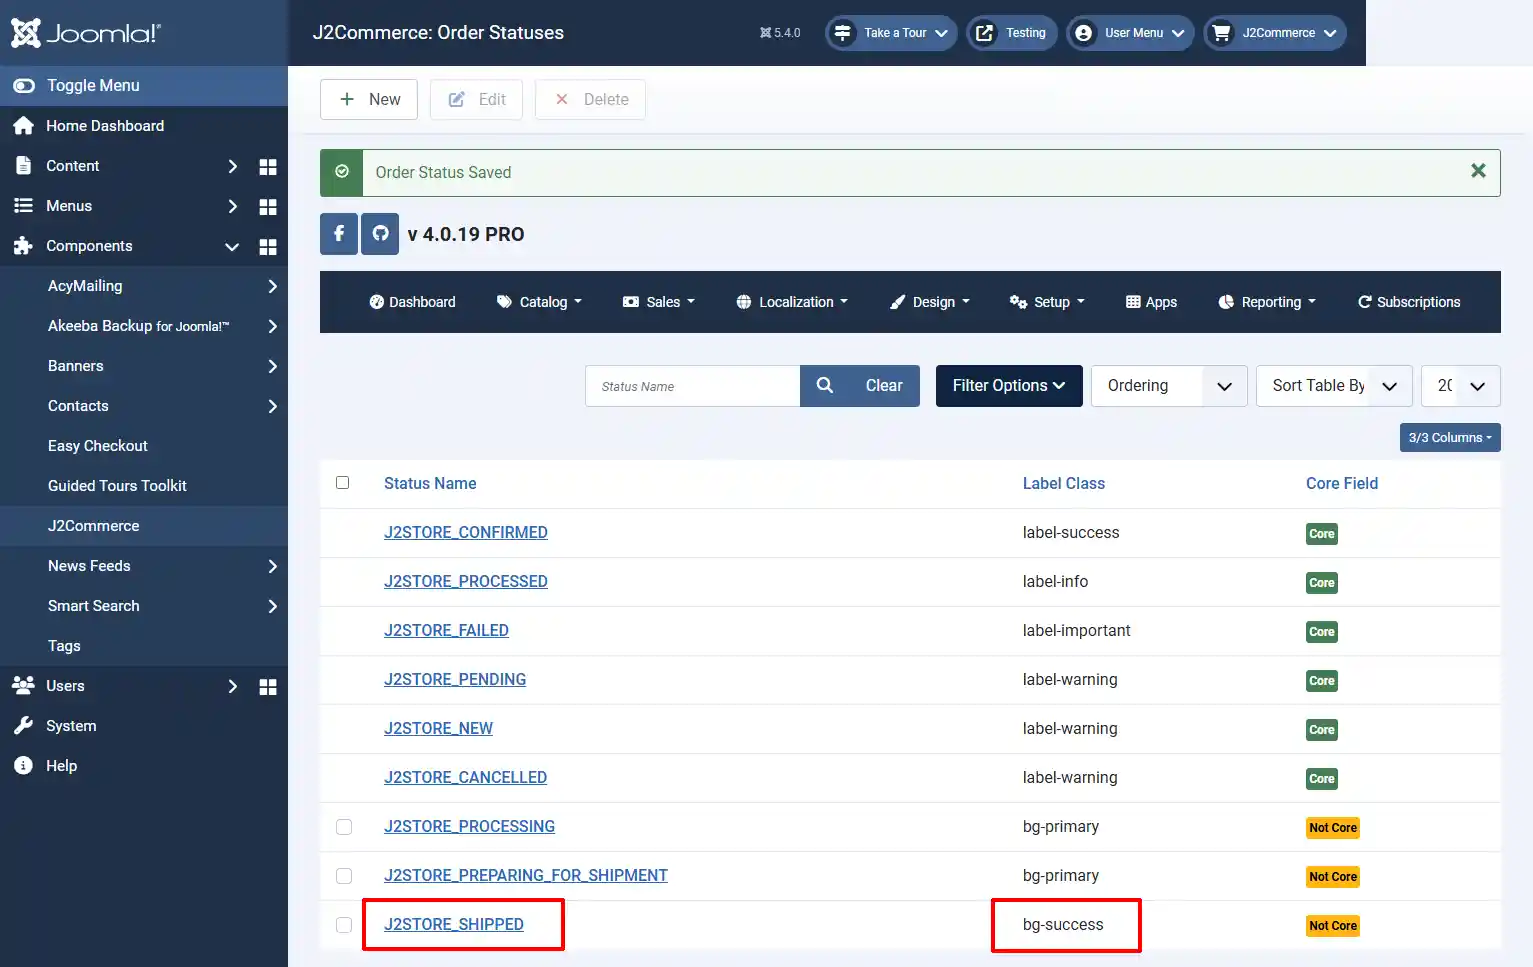Click the Menus list icon in sidebar
The height and width of the screenshot is (967, 1533).
pyautogui.click(x=23, y=206)
